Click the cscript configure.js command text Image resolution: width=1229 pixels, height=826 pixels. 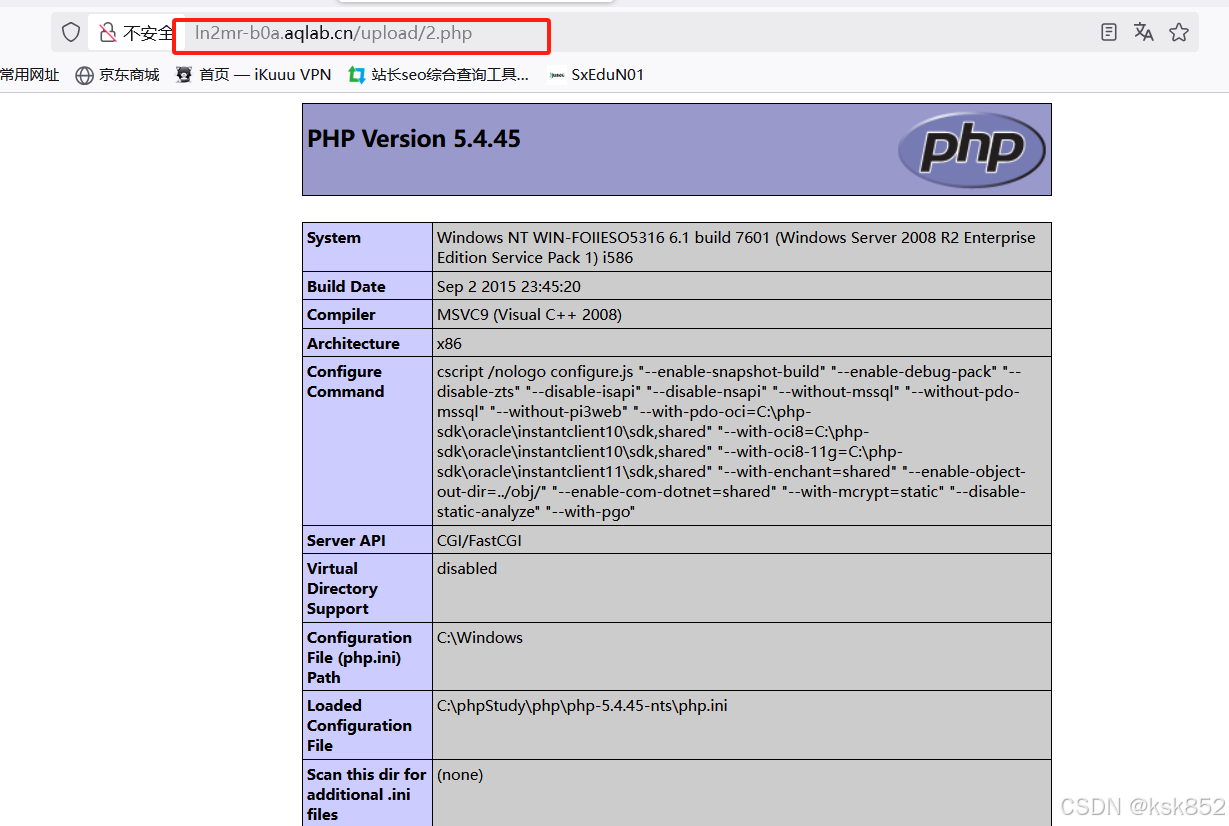732,441
